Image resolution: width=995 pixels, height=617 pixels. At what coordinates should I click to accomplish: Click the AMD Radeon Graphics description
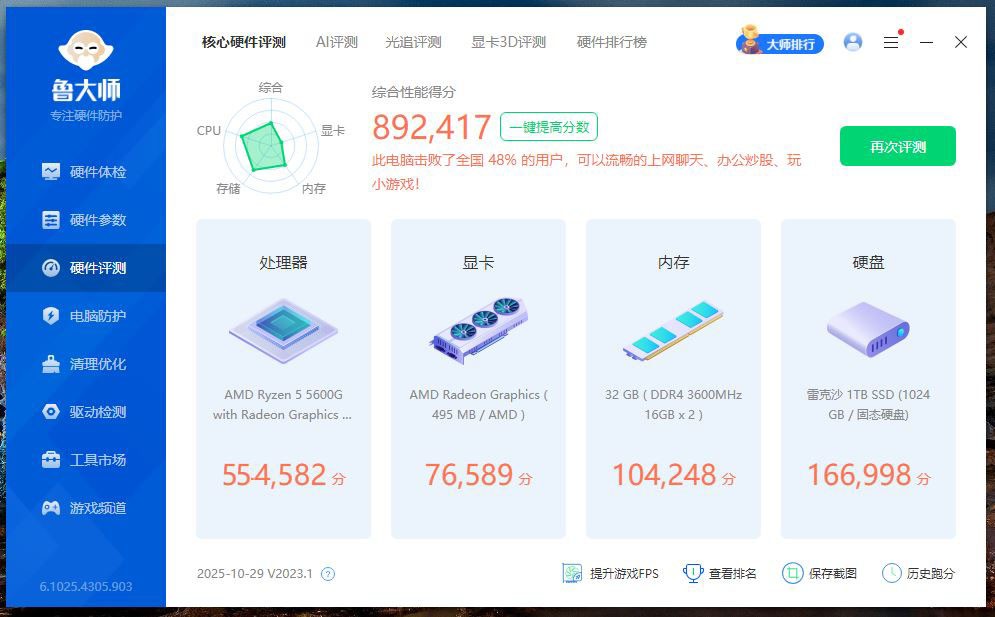coord(478,404)
